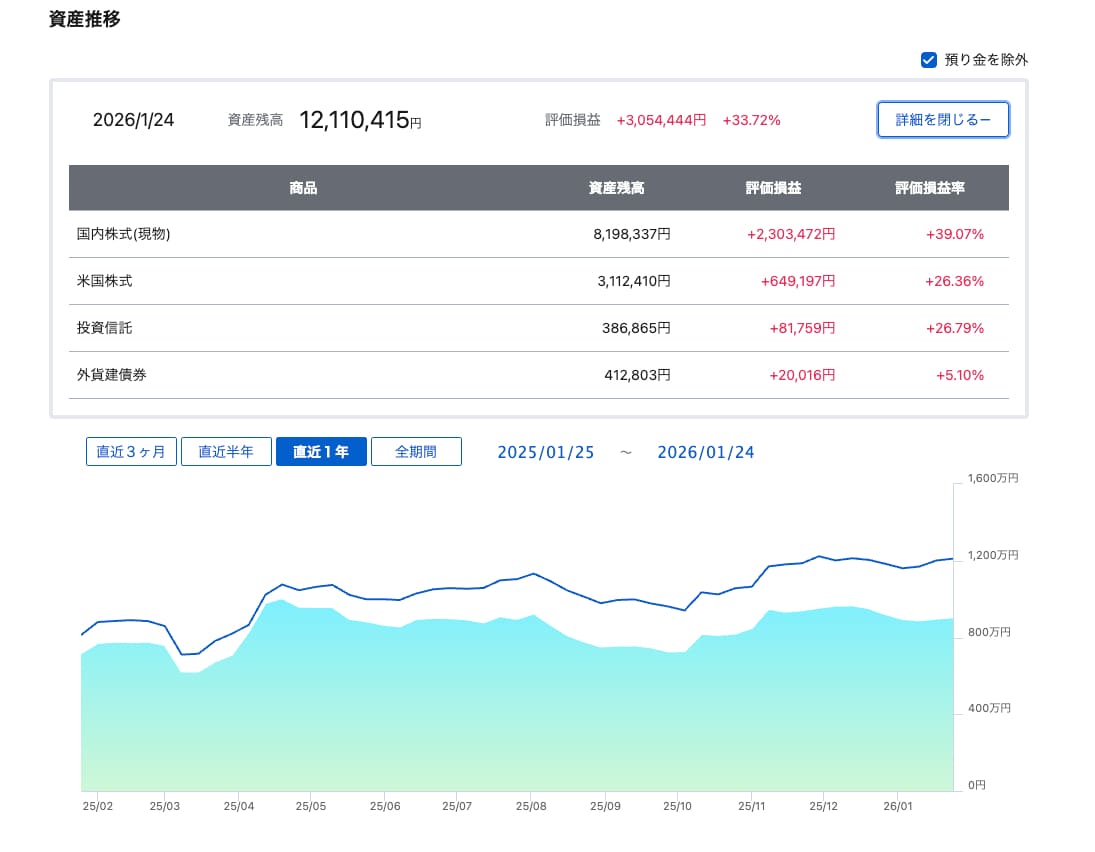Uncheck the 預り金を除外 checkbox
This screenshot has height=852, width=1095.
coord(929,60)
